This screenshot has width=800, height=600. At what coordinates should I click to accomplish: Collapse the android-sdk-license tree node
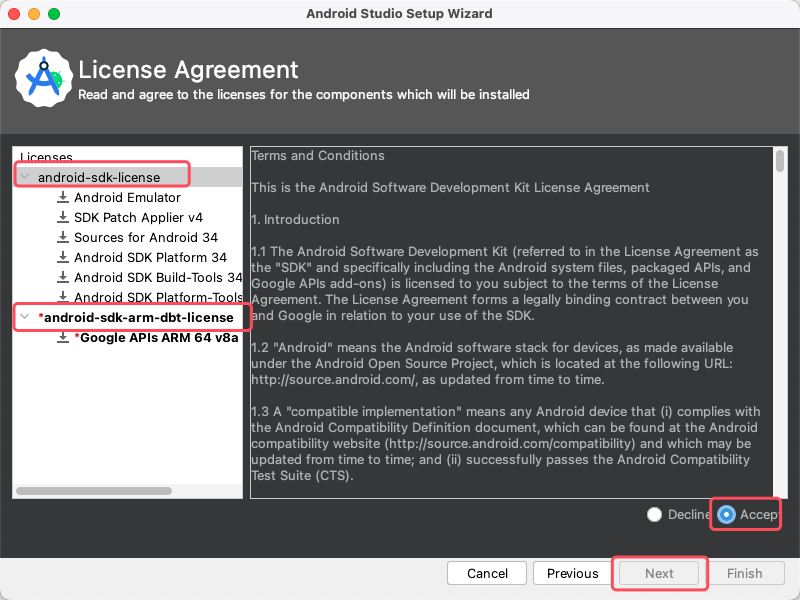24,177
